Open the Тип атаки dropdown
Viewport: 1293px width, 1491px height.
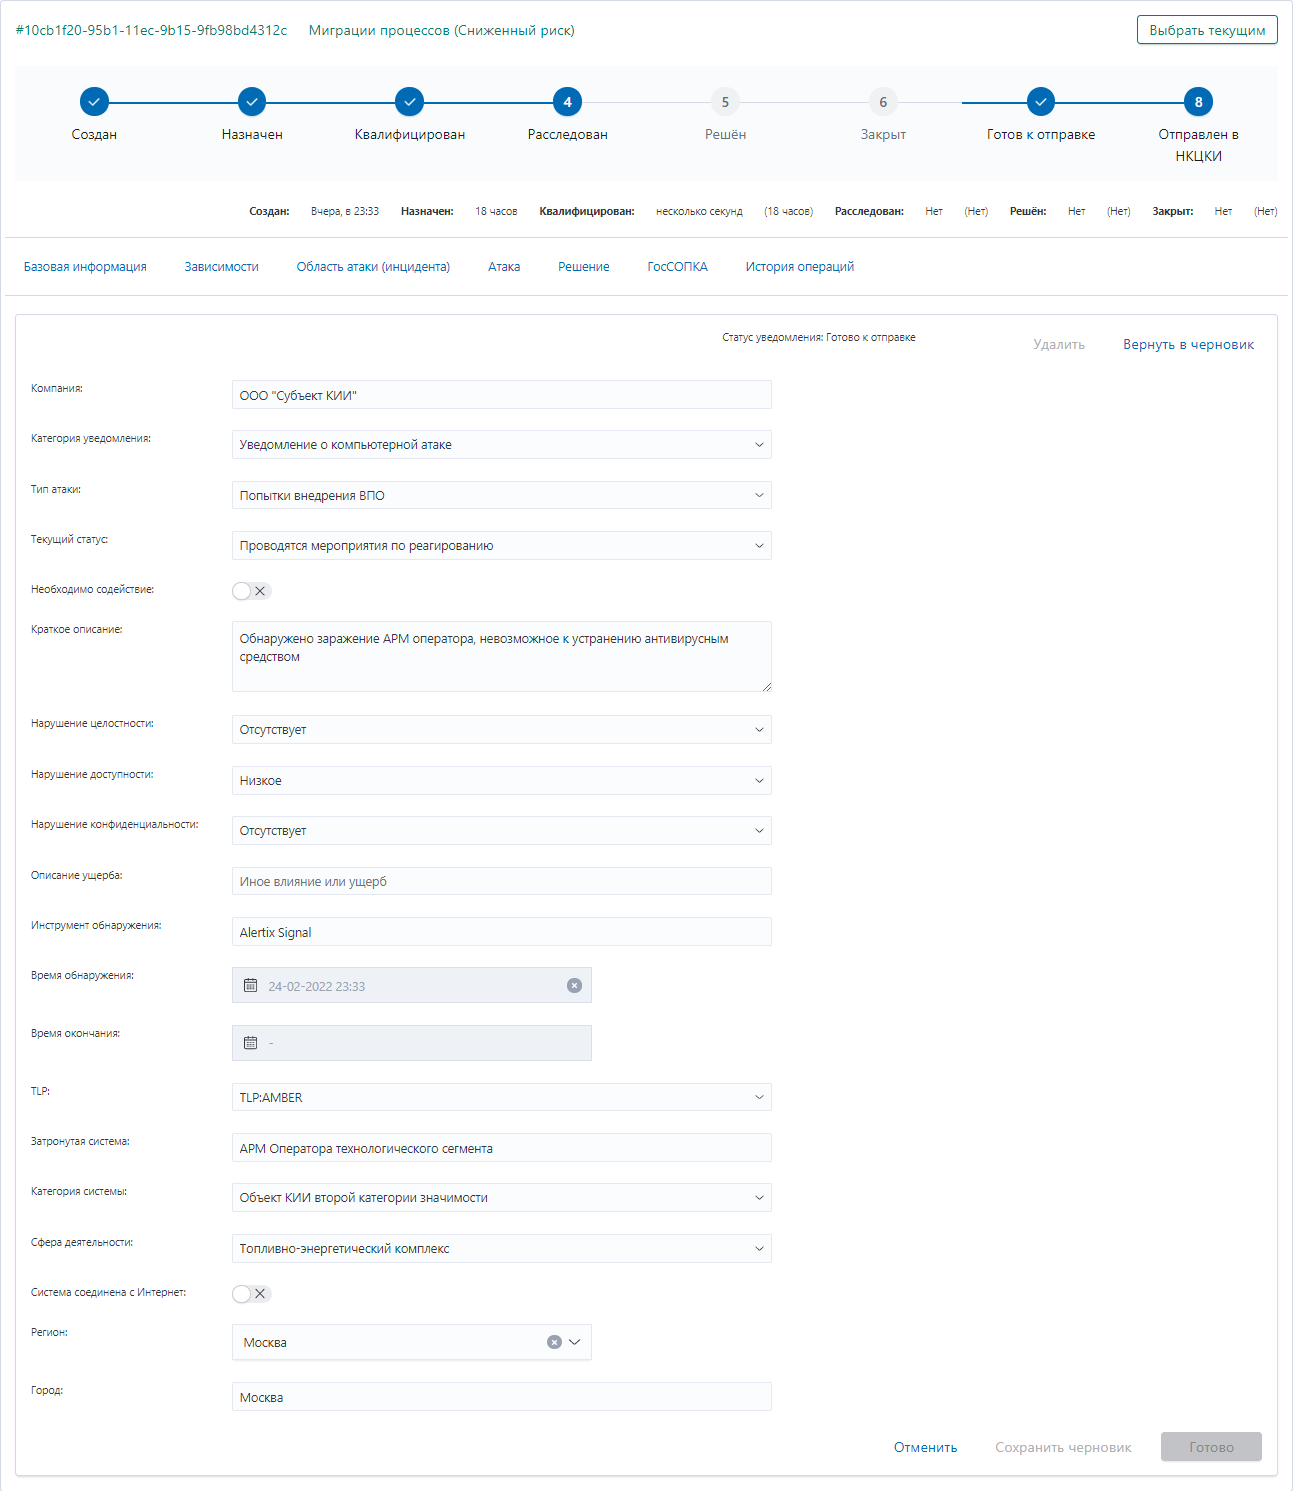[x=758, y=495]
